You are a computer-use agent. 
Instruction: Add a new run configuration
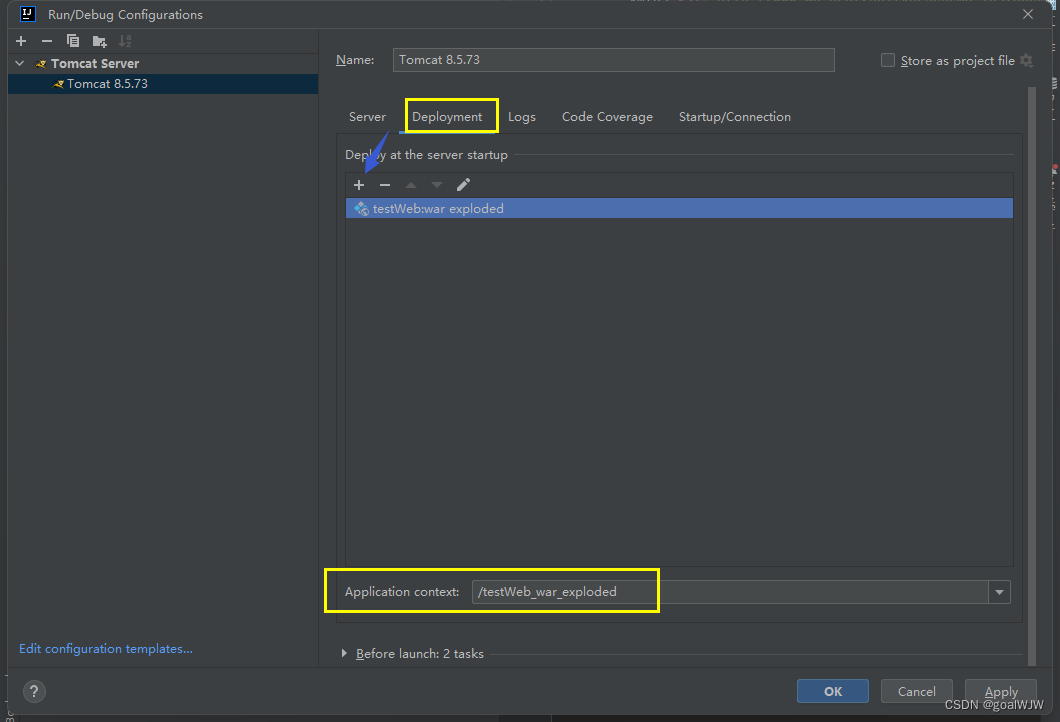pos(21,41)
